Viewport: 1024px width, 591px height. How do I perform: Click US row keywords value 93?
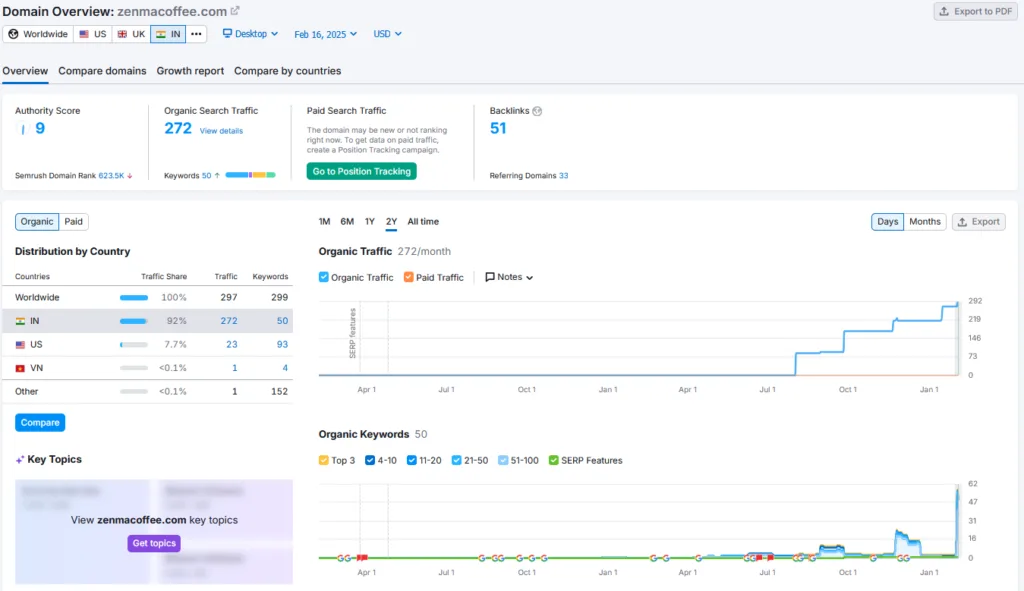[x=282, y=345]
